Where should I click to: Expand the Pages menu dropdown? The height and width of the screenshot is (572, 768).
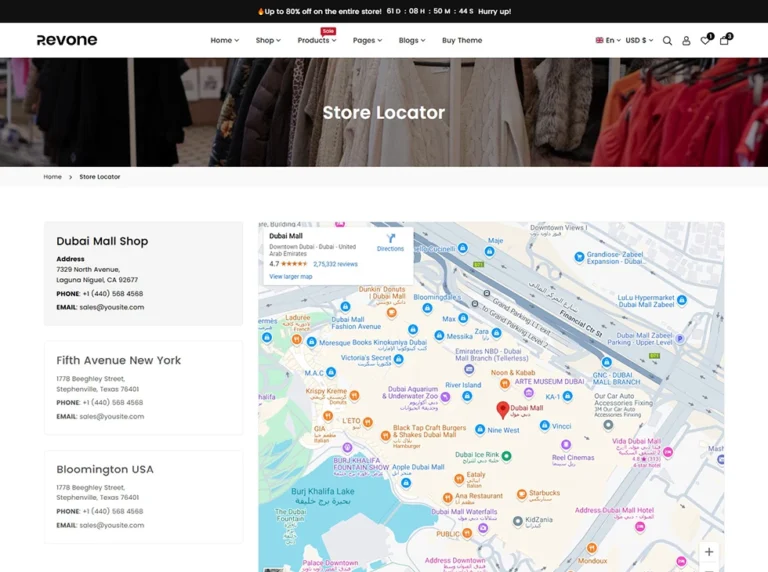coord(367,40)
